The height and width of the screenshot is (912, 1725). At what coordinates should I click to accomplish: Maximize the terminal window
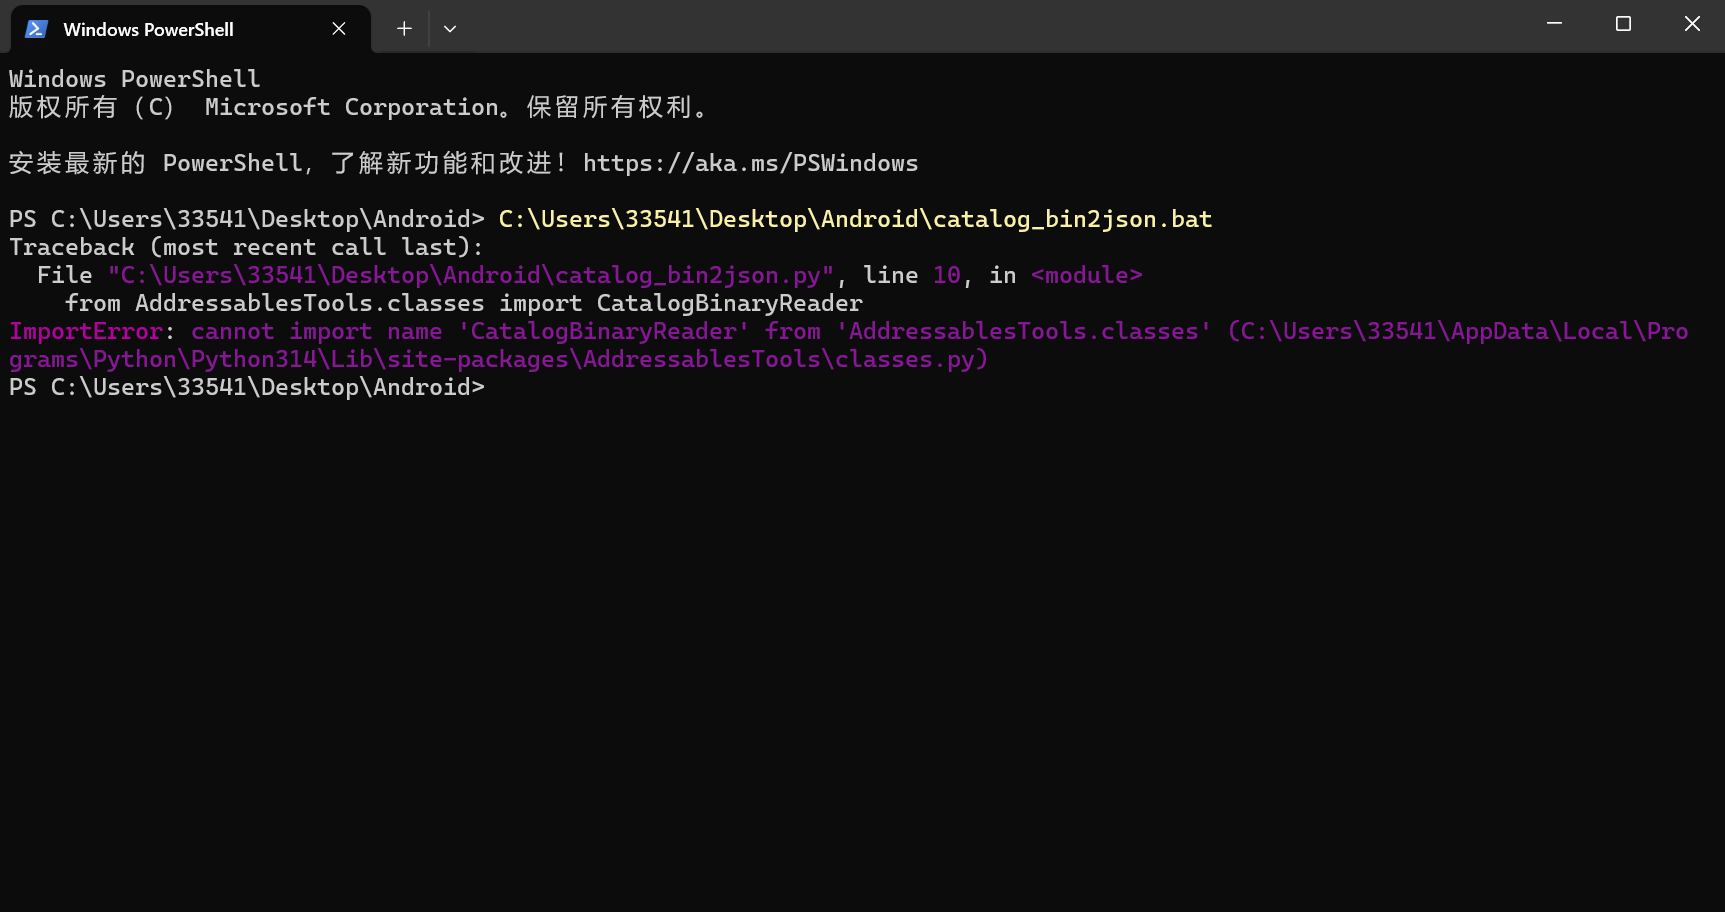pyautogui.click(x=1623, y=24)
